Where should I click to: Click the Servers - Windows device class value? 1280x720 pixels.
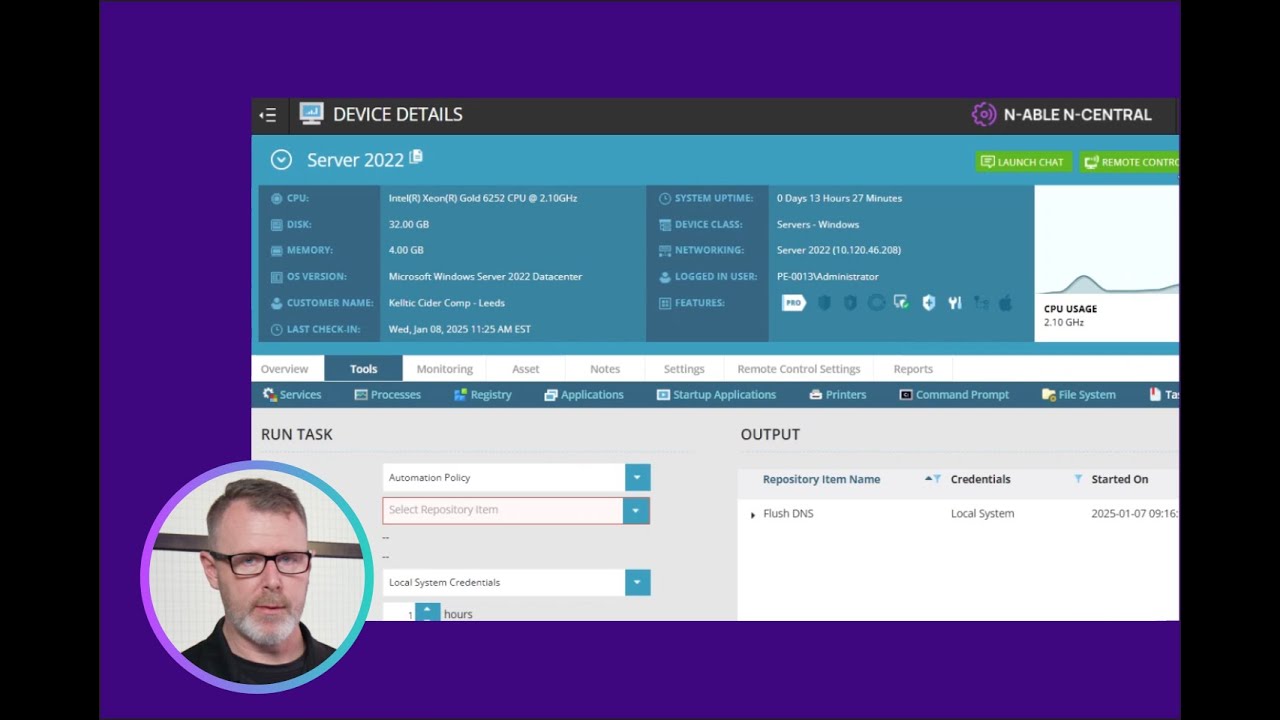(x=818, y=225)
